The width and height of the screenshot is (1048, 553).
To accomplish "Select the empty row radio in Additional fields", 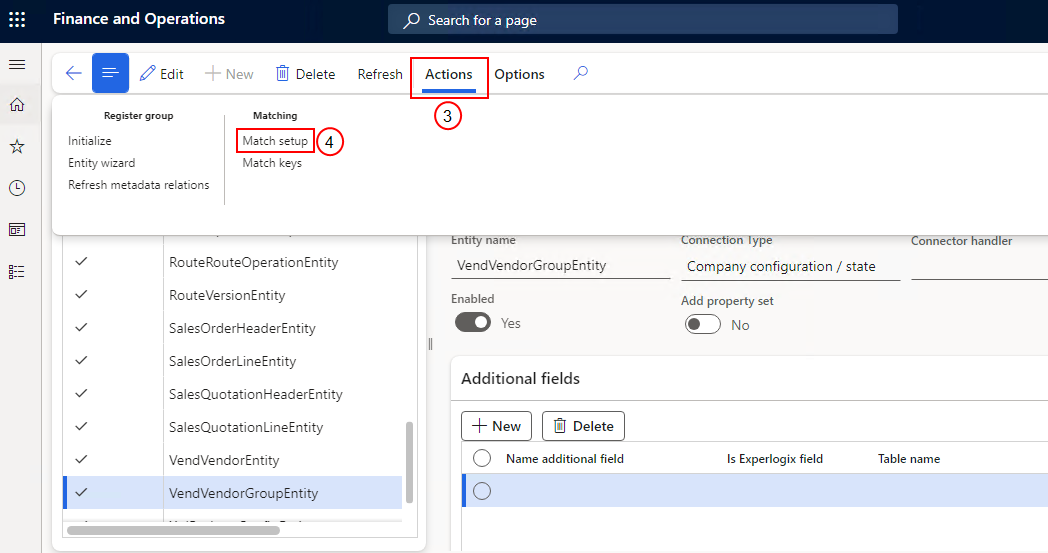I will (x=482, y=491).
